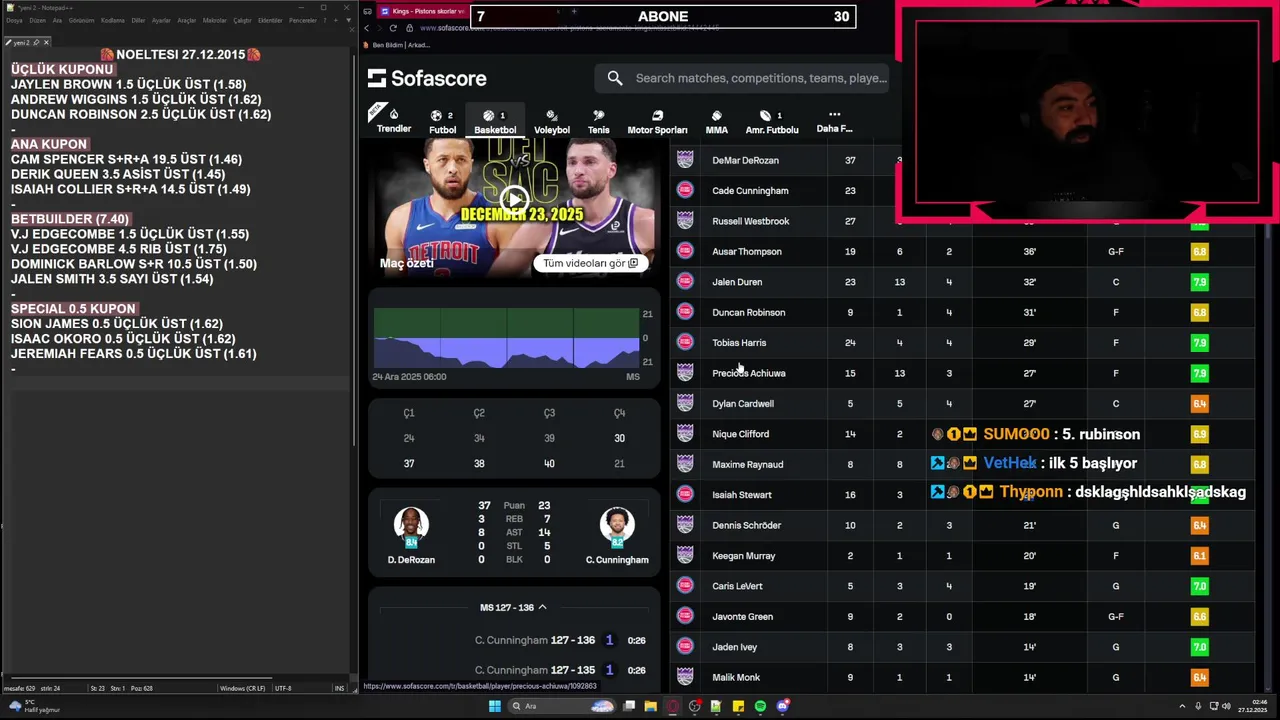Reload the Sofascore page
Image resolution: width=1280 pixels, height=720 pixels.
tap(392, 28)
